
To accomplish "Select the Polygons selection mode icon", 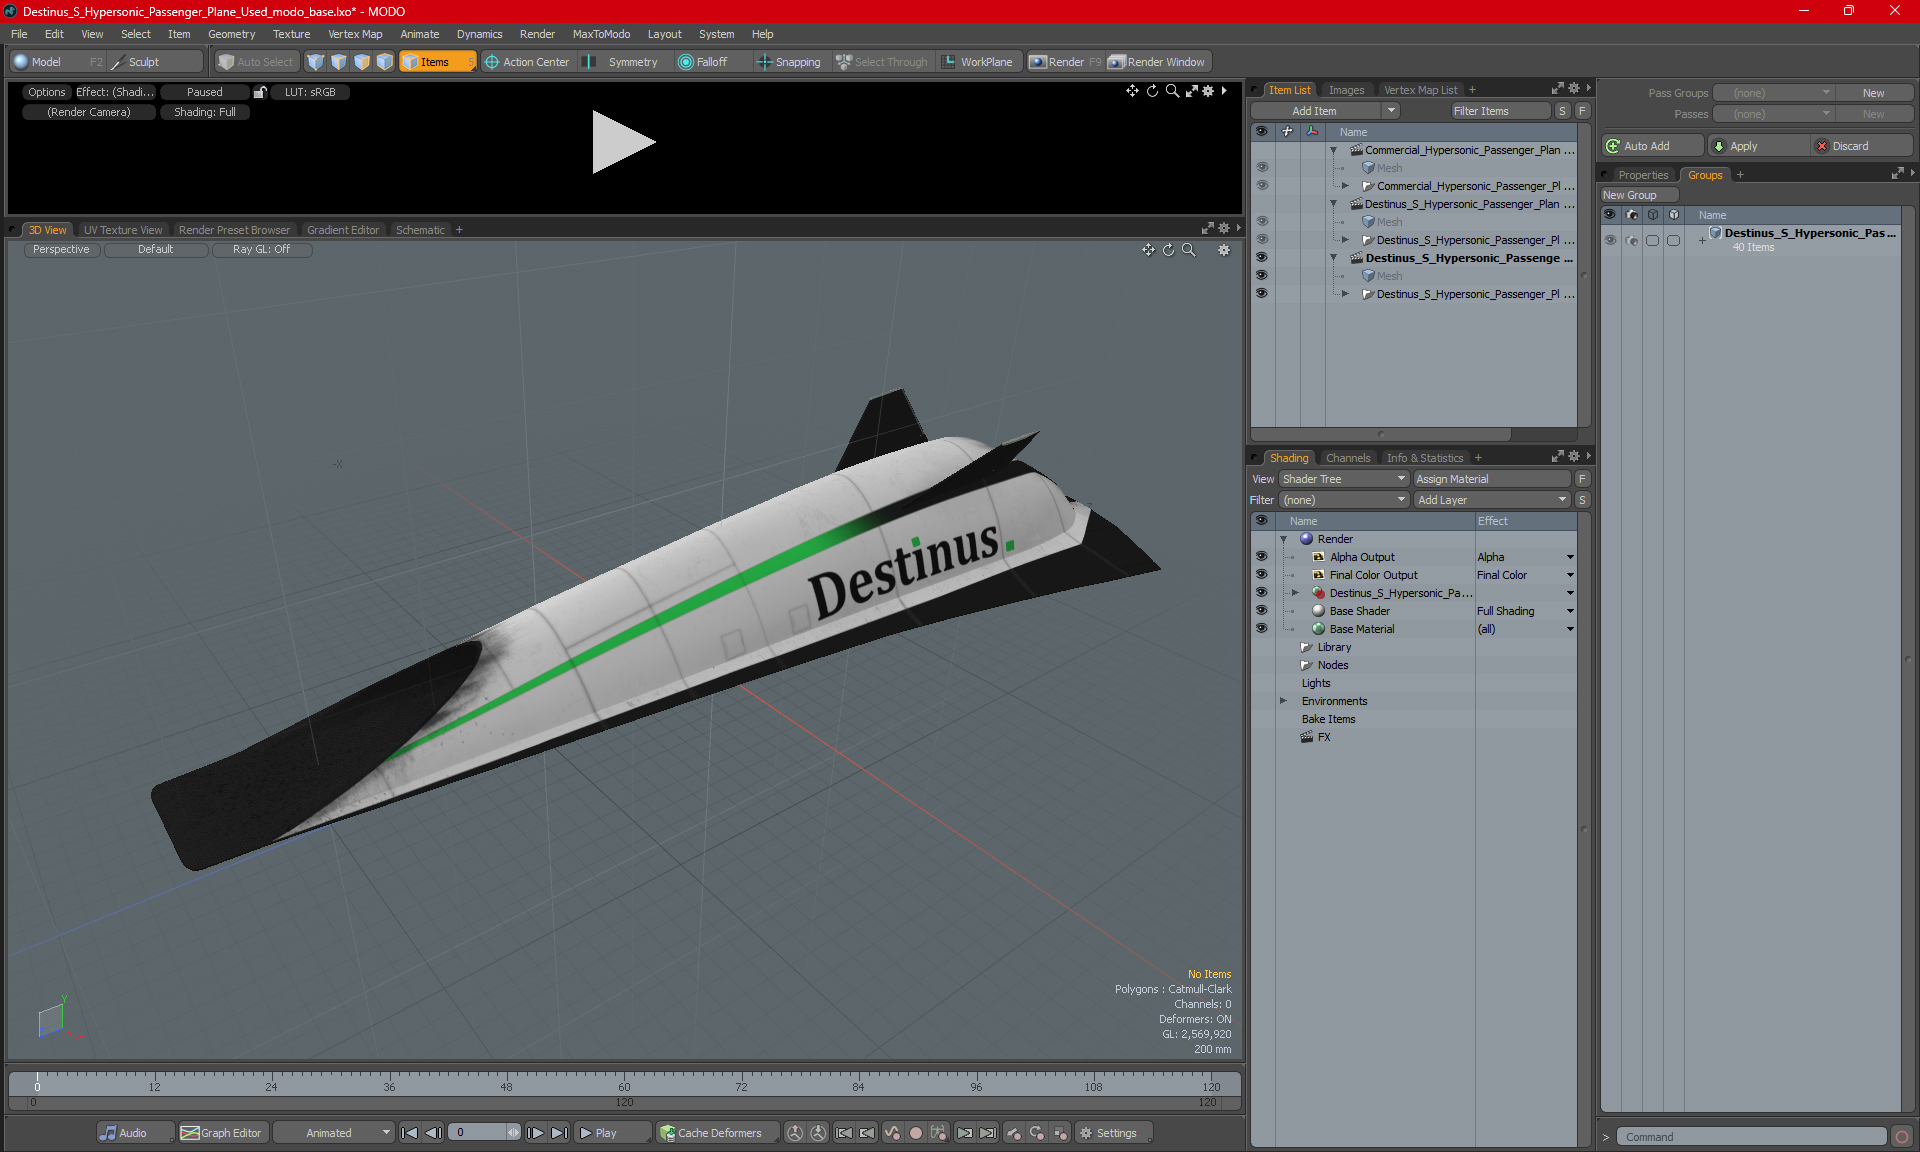I will (362, 62).
